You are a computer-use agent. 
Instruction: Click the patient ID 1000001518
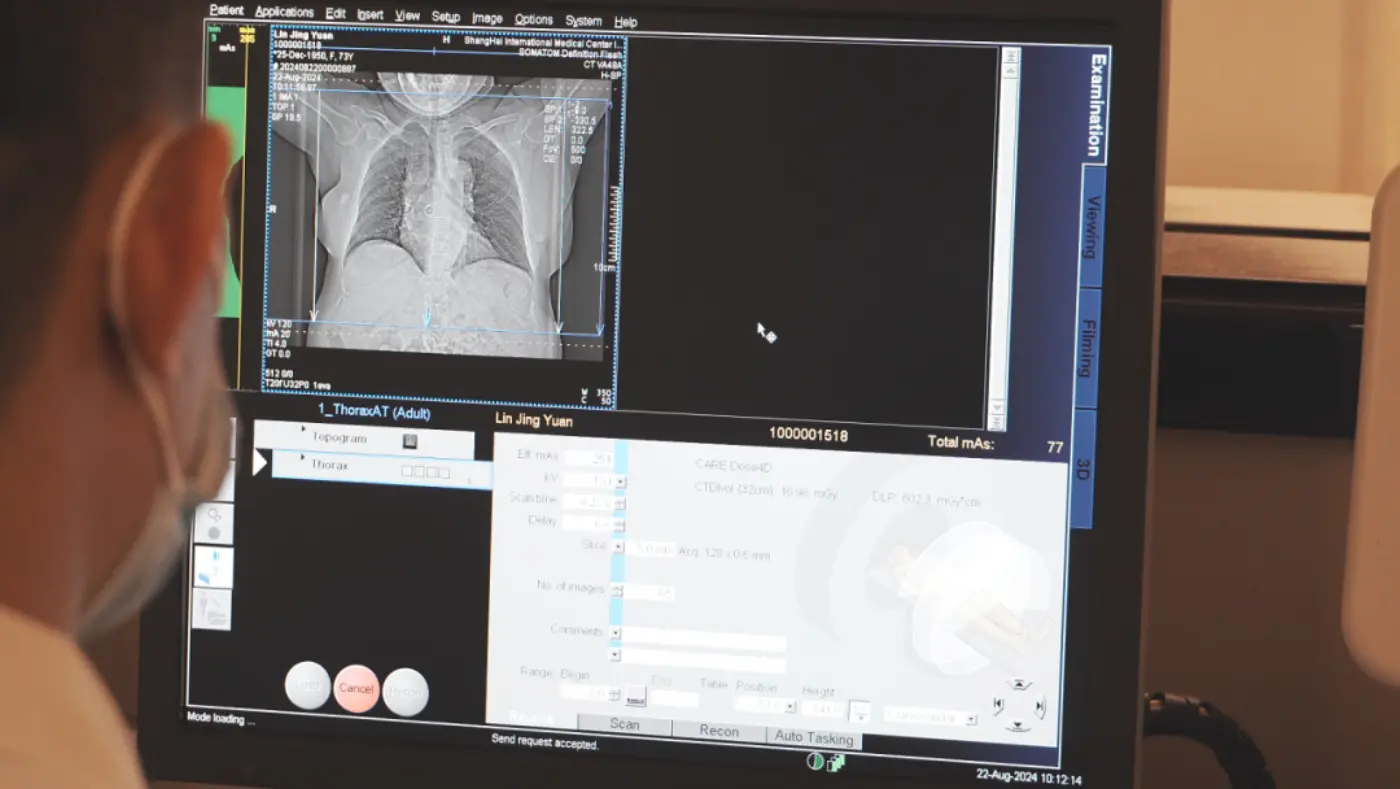coord(808,434)
